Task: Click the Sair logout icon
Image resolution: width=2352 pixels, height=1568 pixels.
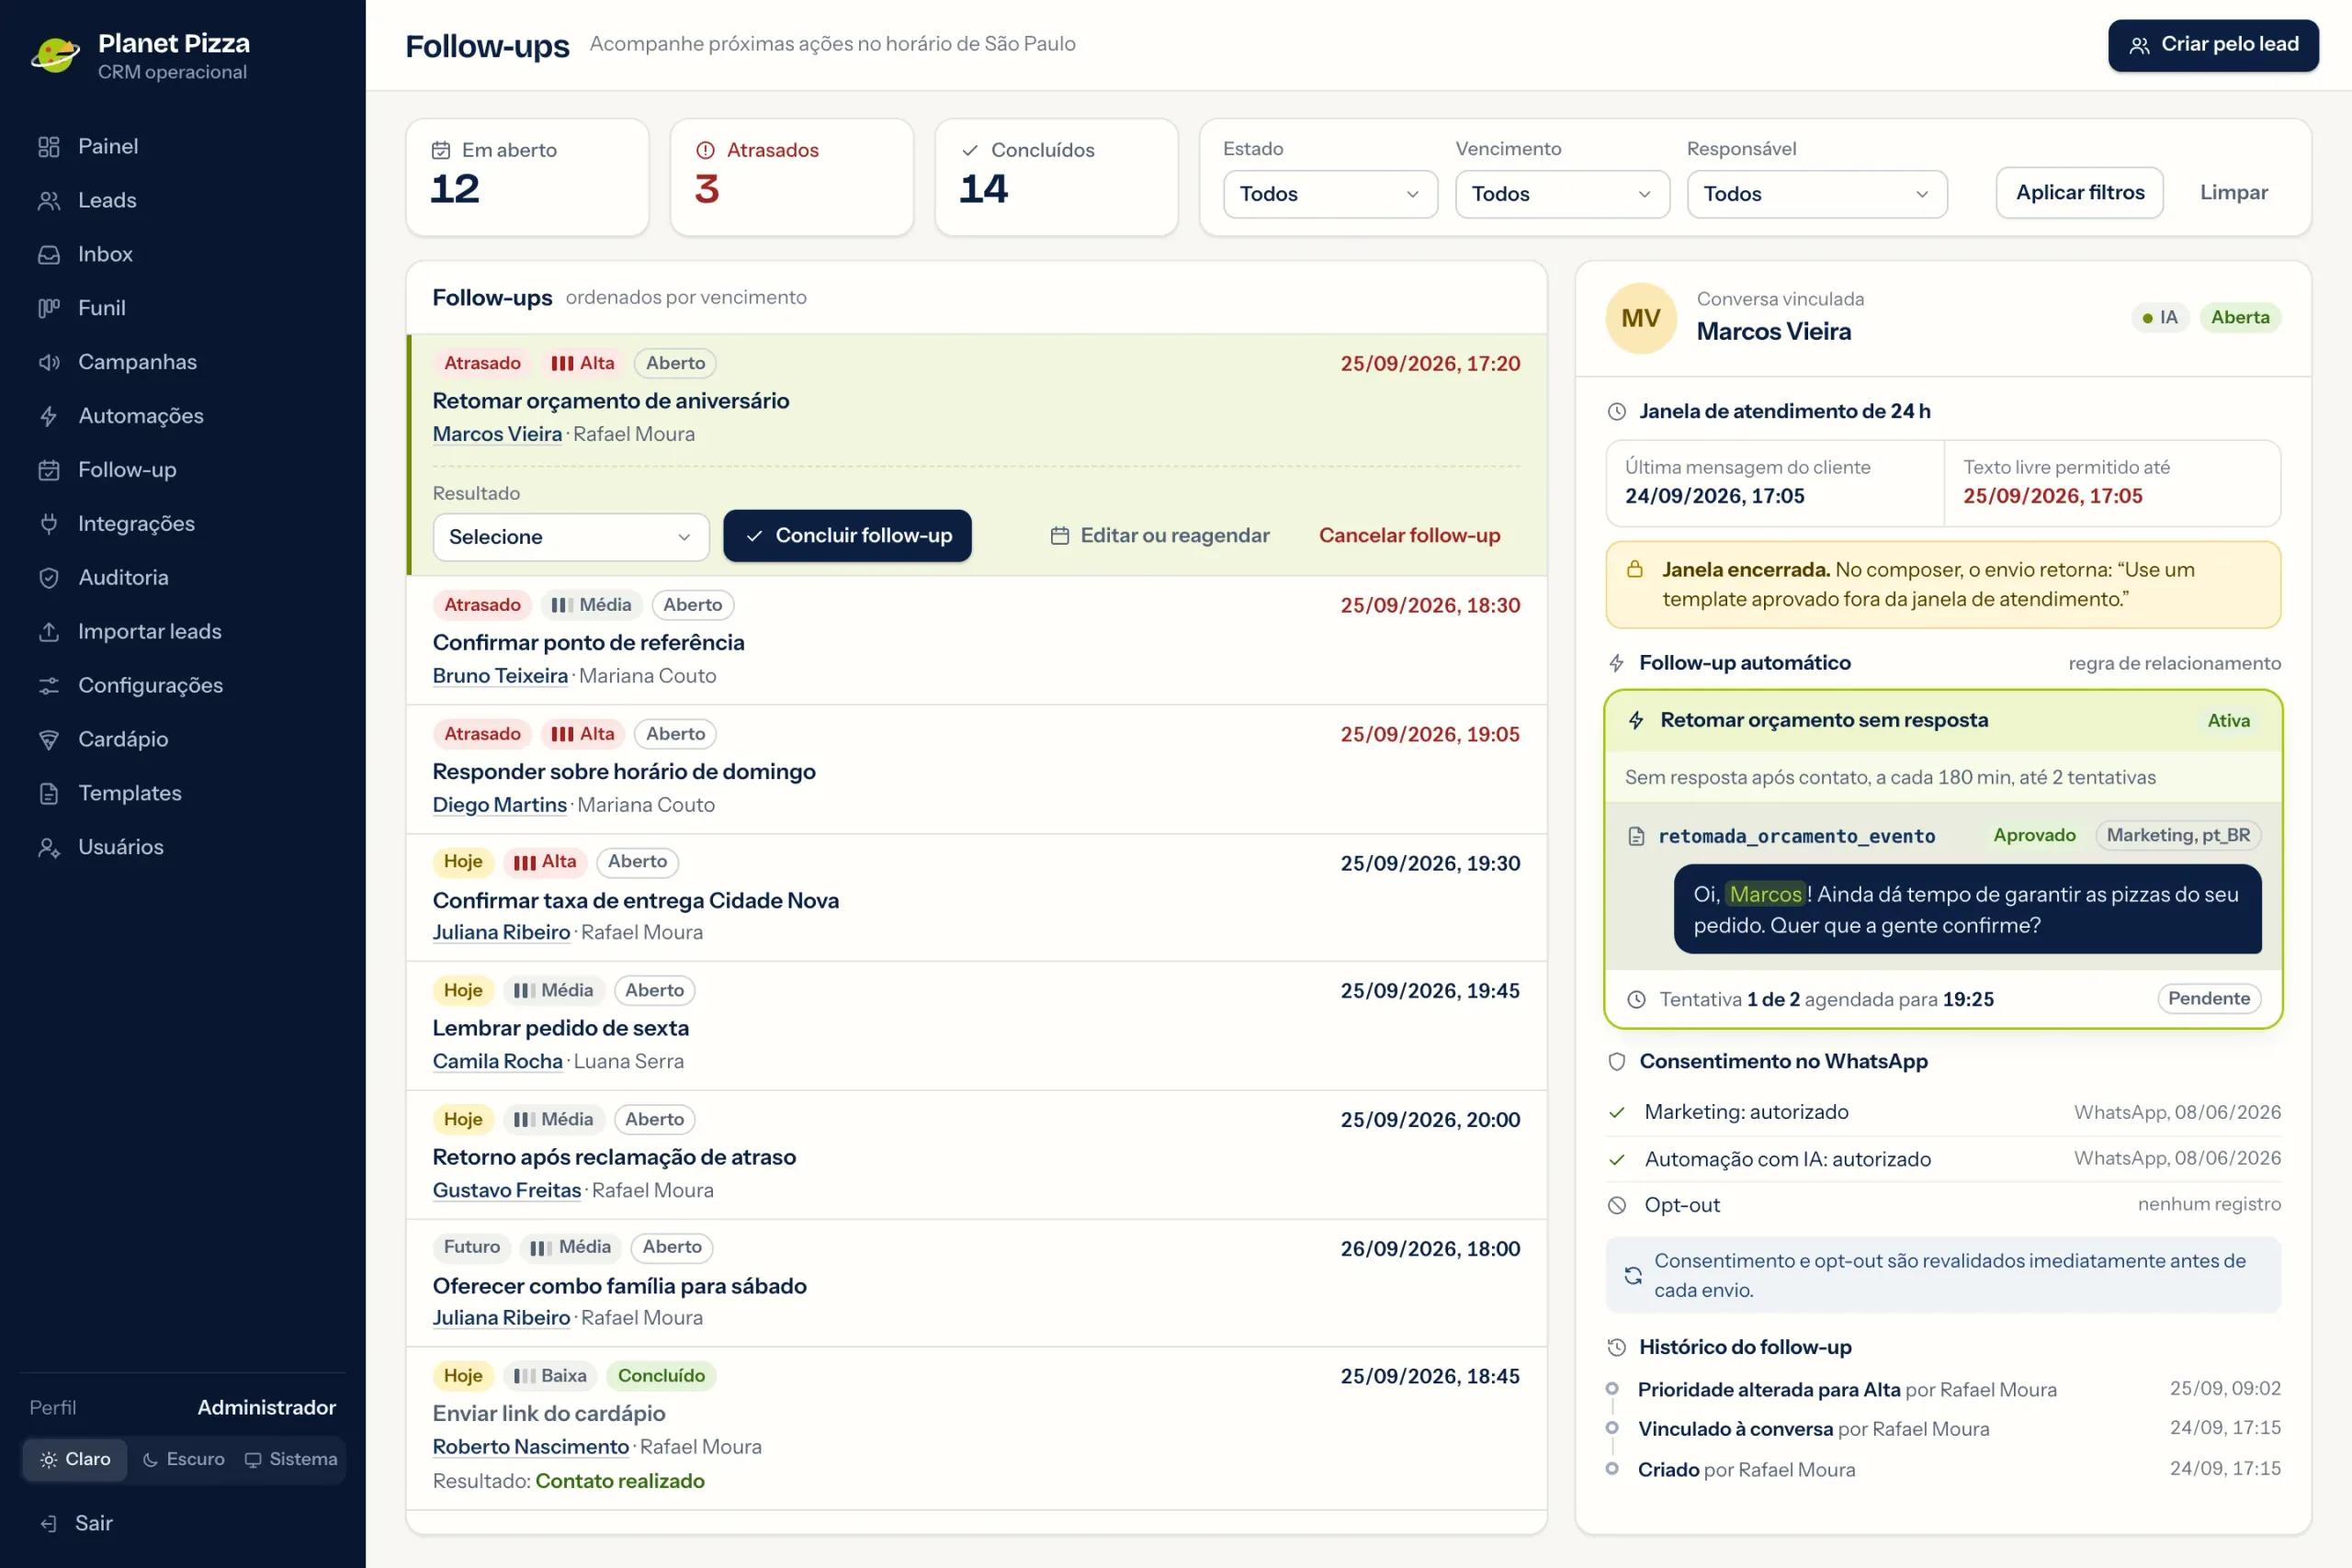Action: click(48, 1523)
